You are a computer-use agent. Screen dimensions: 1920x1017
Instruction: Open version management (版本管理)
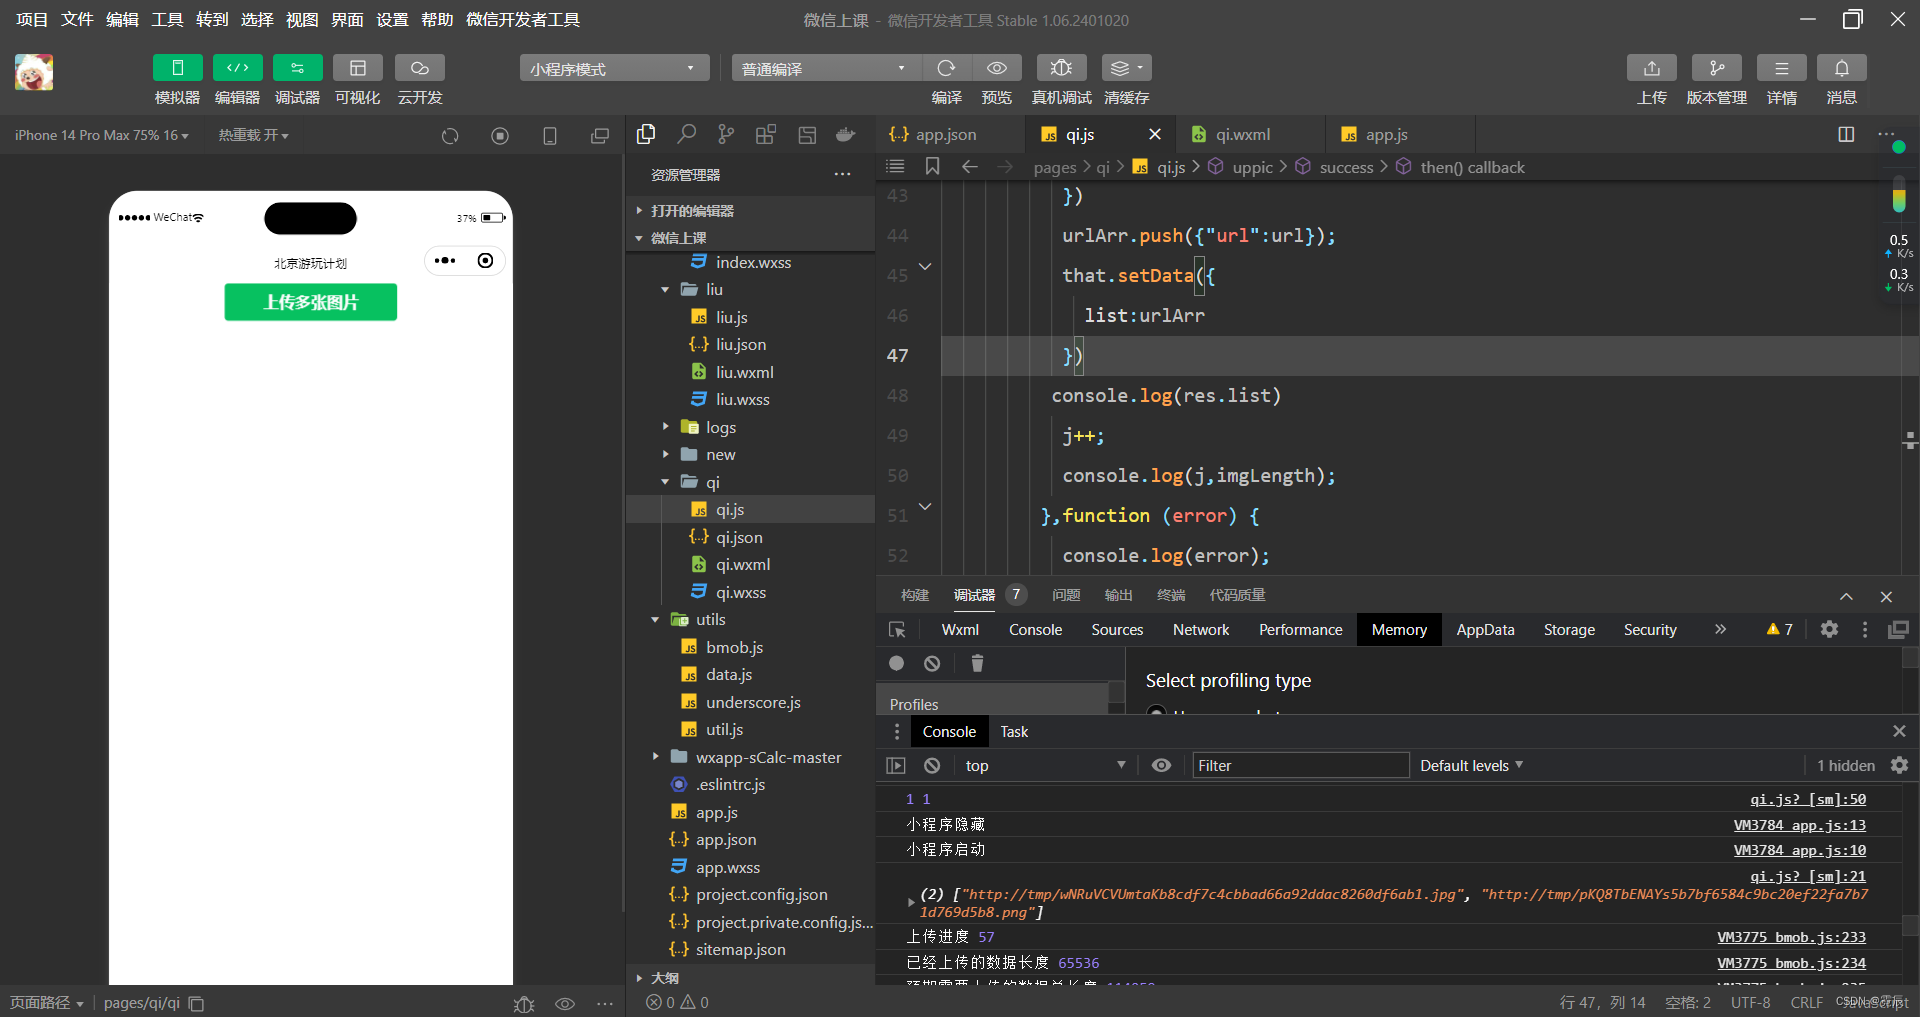(x=1717, y=68)
